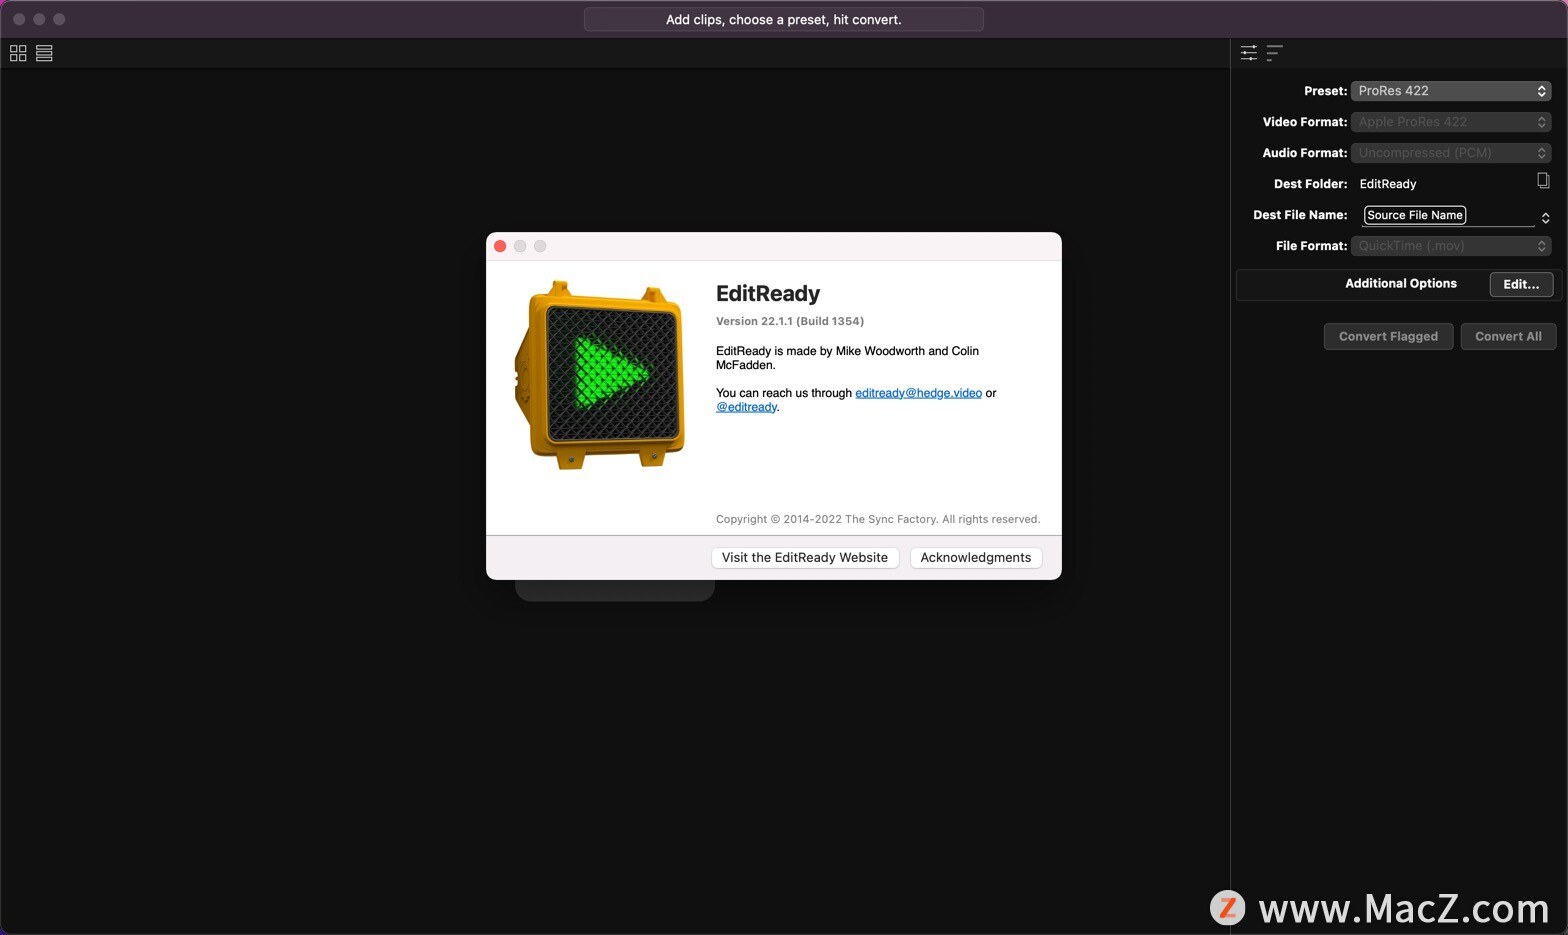Open the @editready link

(747, 407)
